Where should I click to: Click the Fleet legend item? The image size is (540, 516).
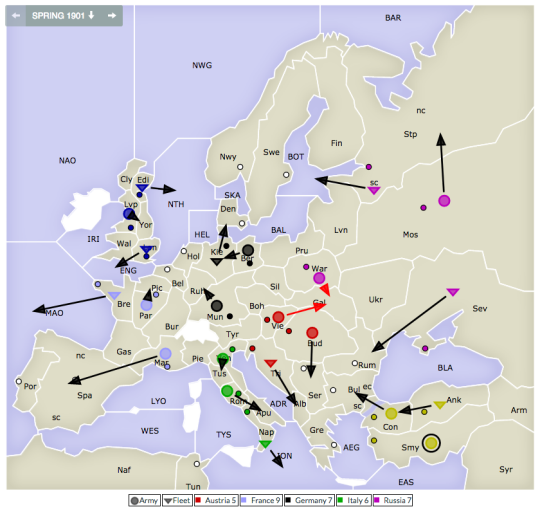pyautogui.click(x=177, y=500)
